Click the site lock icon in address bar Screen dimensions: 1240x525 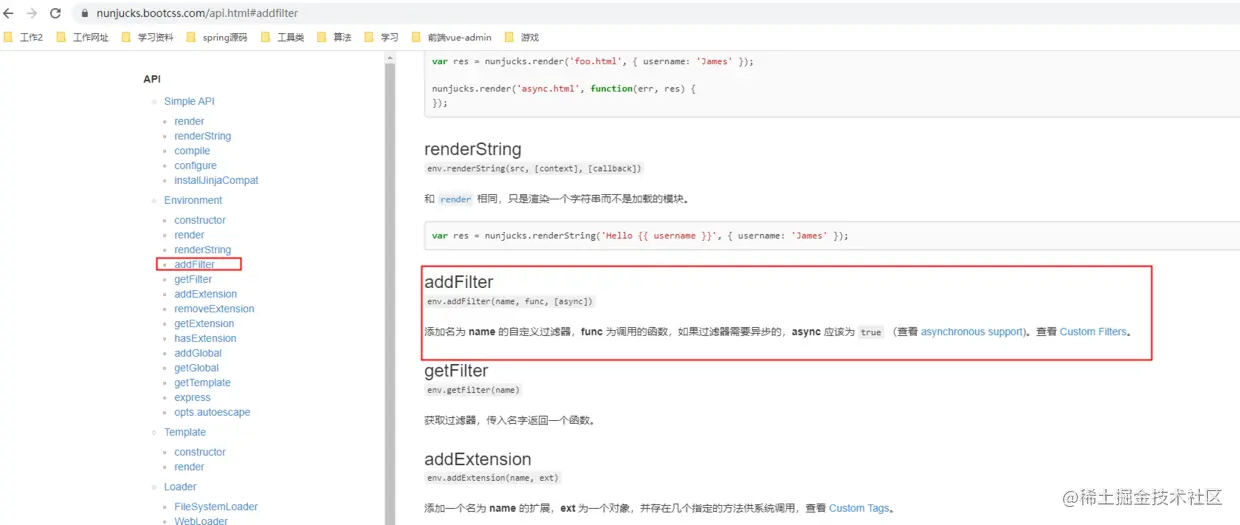coord(86,14)
